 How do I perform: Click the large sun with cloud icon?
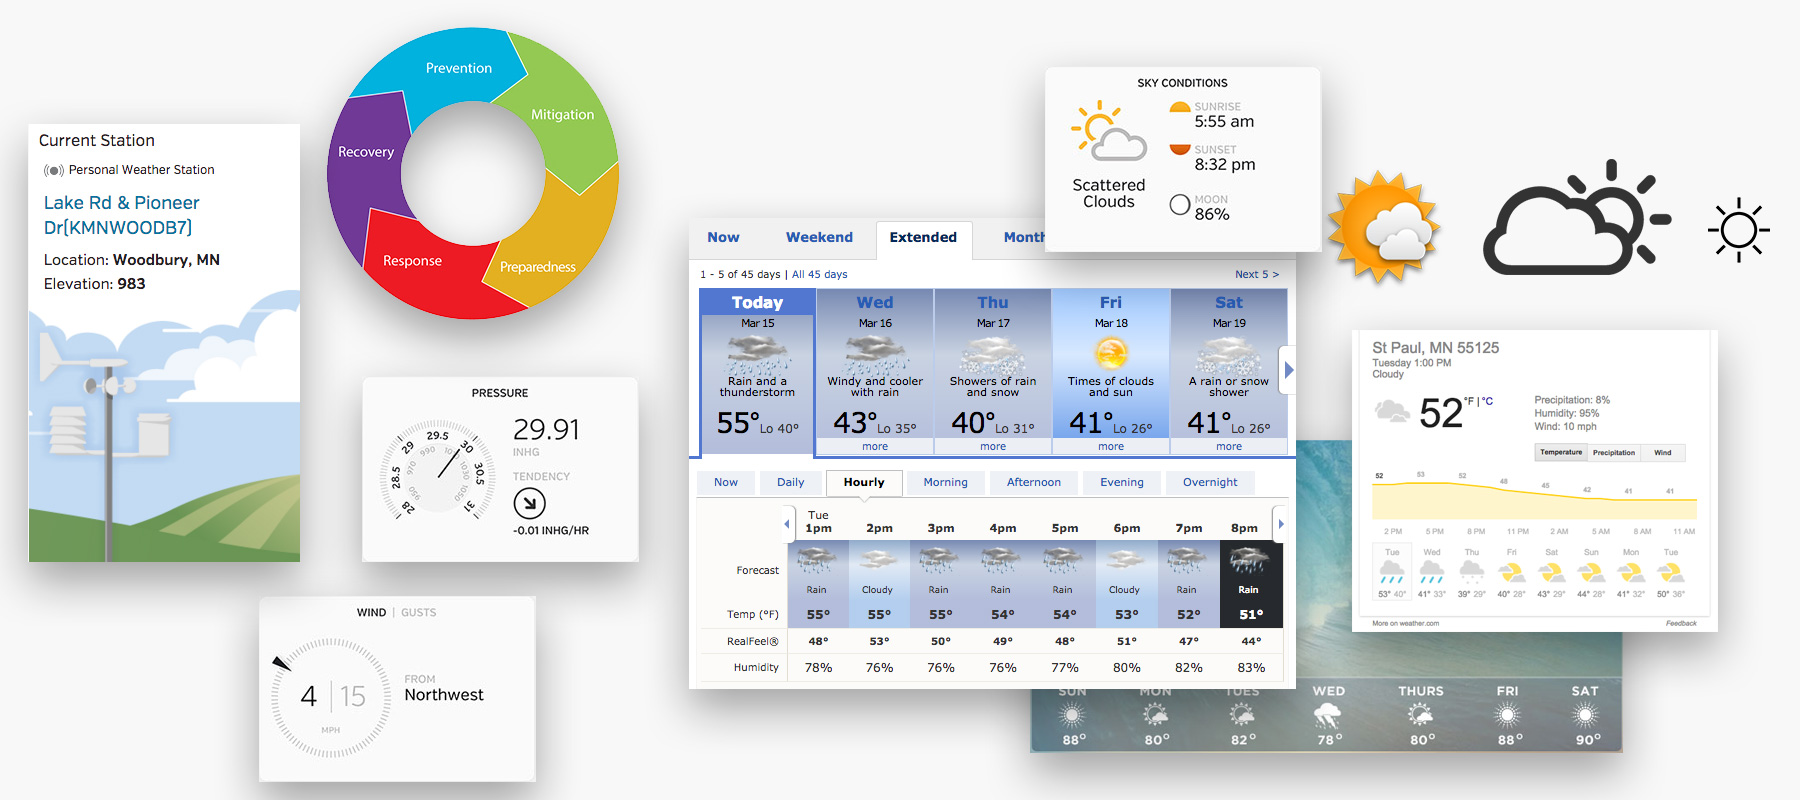1383,227
